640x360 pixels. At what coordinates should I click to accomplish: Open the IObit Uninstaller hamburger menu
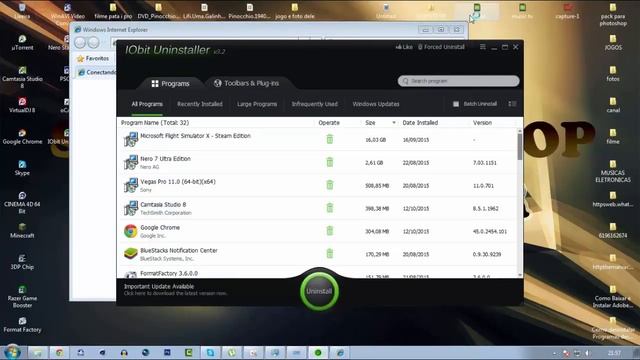pyautogui.click(x=482, y=47)
